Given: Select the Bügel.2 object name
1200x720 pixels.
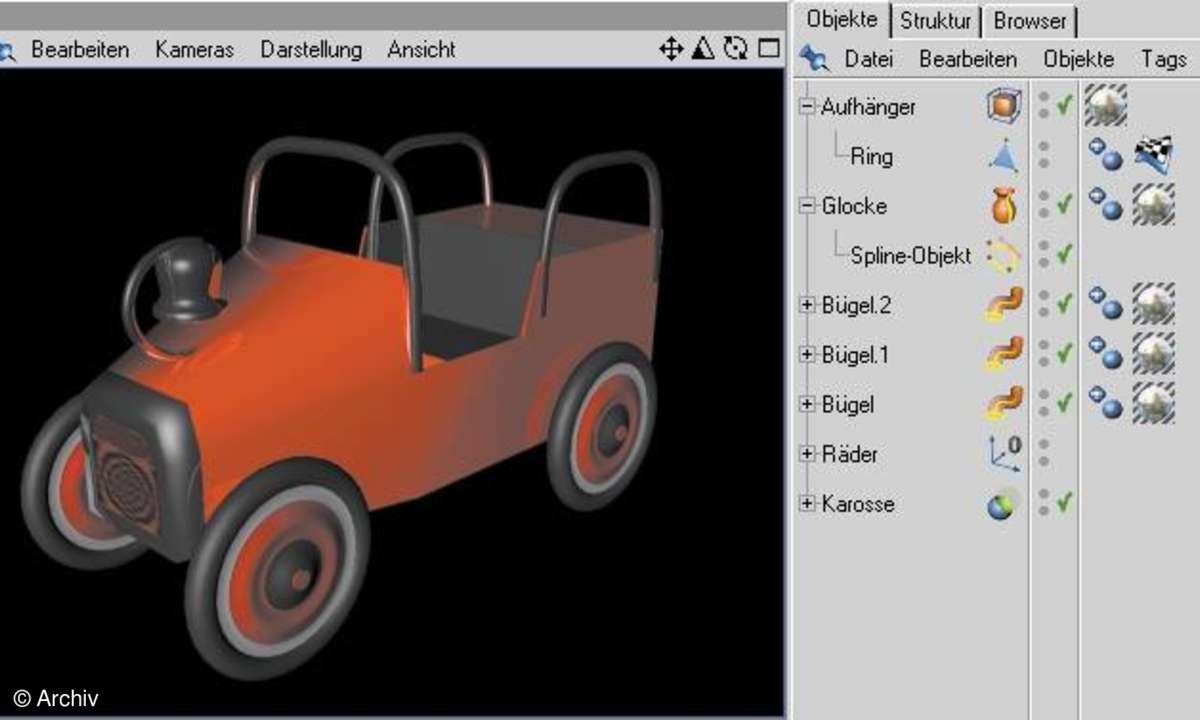Looking at the screenshot, I should [856, 305].
